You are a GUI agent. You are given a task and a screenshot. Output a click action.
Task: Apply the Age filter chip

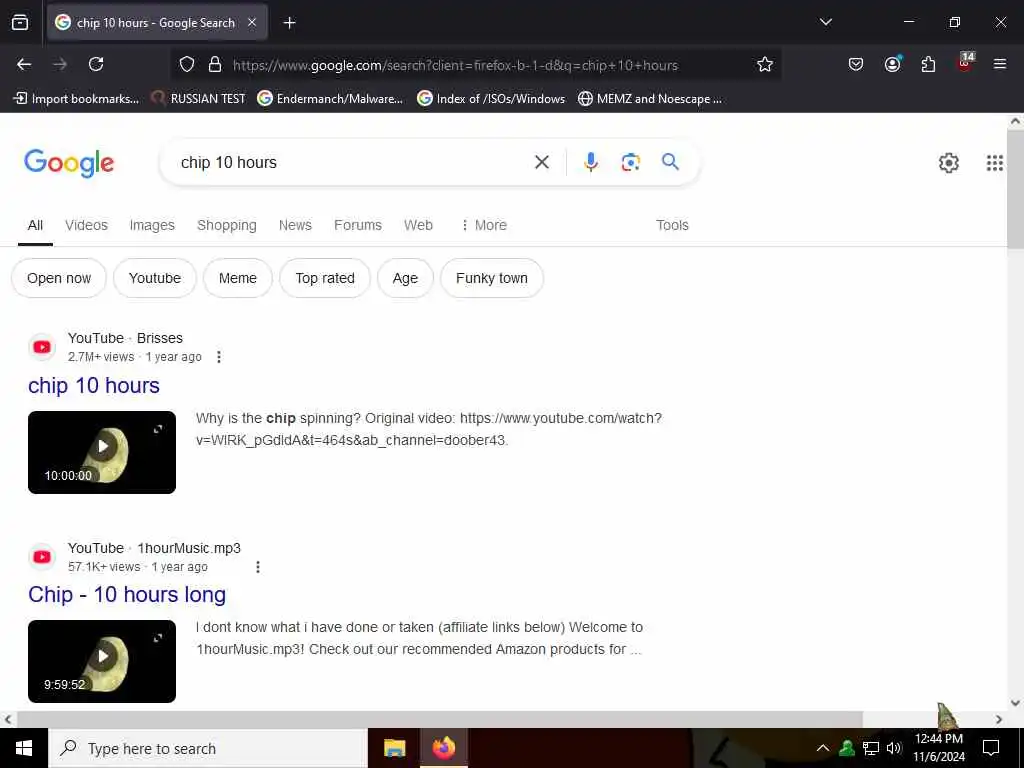(405, 278)
